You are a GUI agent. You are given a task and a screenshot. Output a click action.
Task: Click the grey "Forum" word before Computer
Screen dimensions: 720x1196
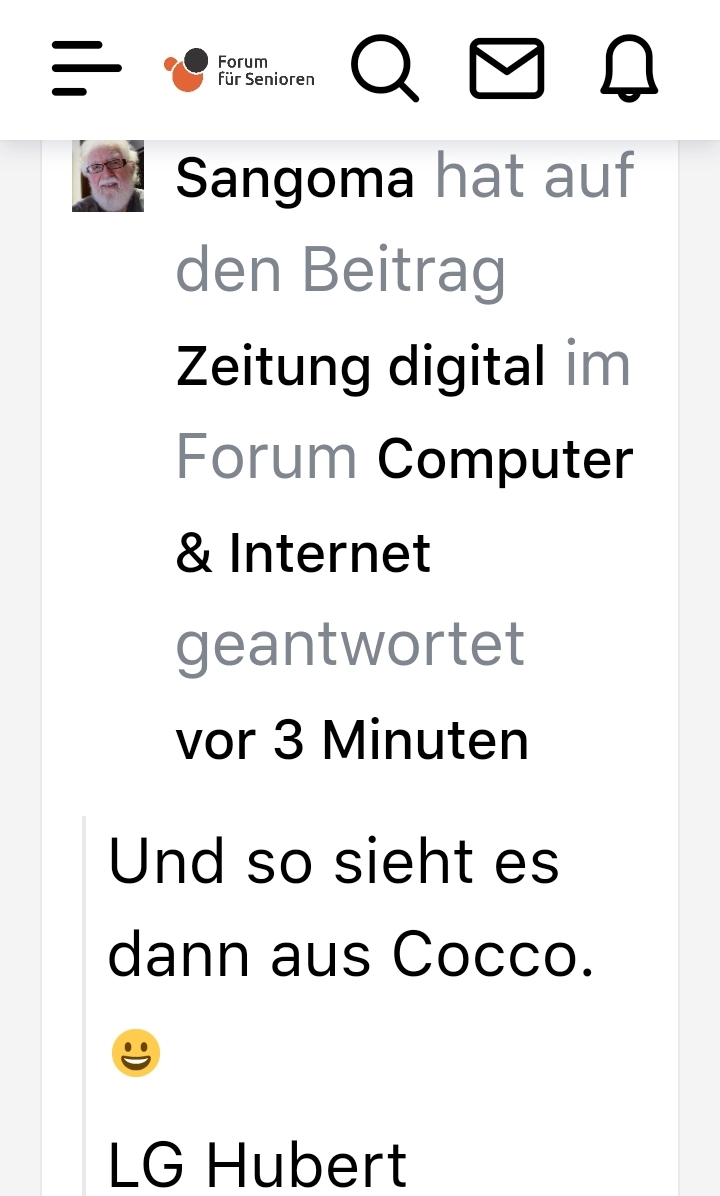[266, 459]
